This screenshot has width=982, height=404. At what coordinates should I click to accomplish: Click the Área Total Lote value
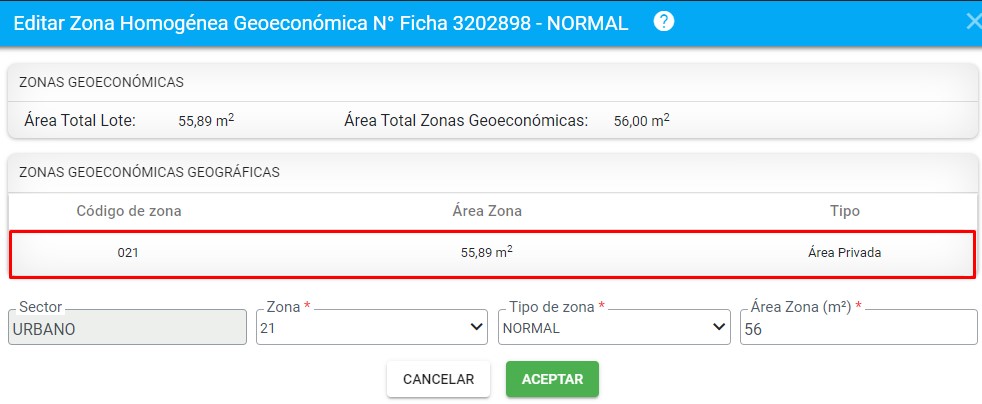click(x=206, y=121)
